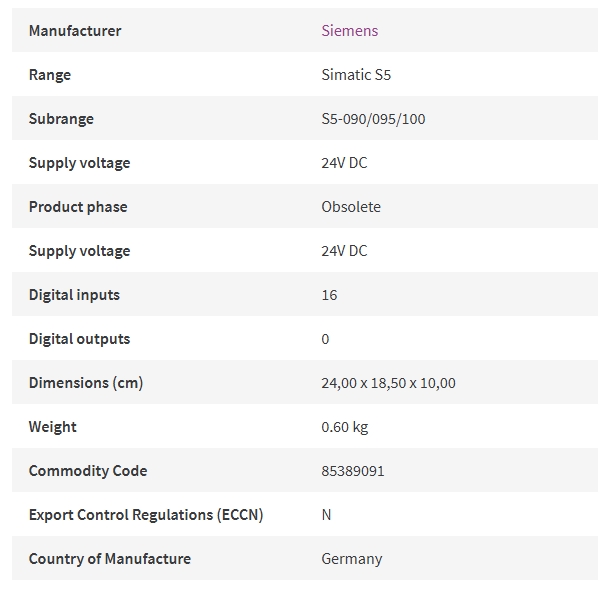Click the Export Control Regulations (ECCN) label
The width and height of the screenshot is (610, 594).
click(x=146, y=515)
